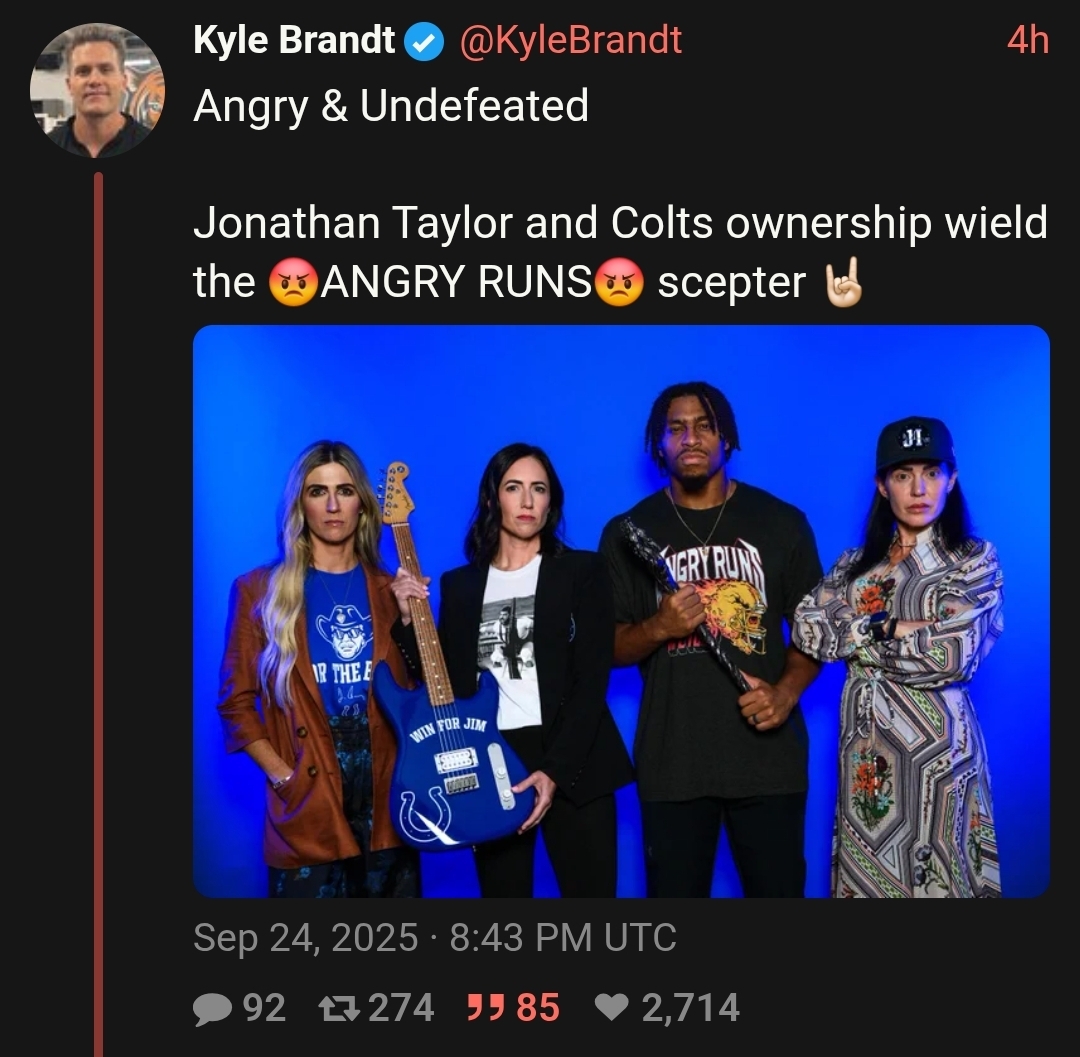Click the red quote marks icon
1080x1057 pixels.
pos(484,1006)
